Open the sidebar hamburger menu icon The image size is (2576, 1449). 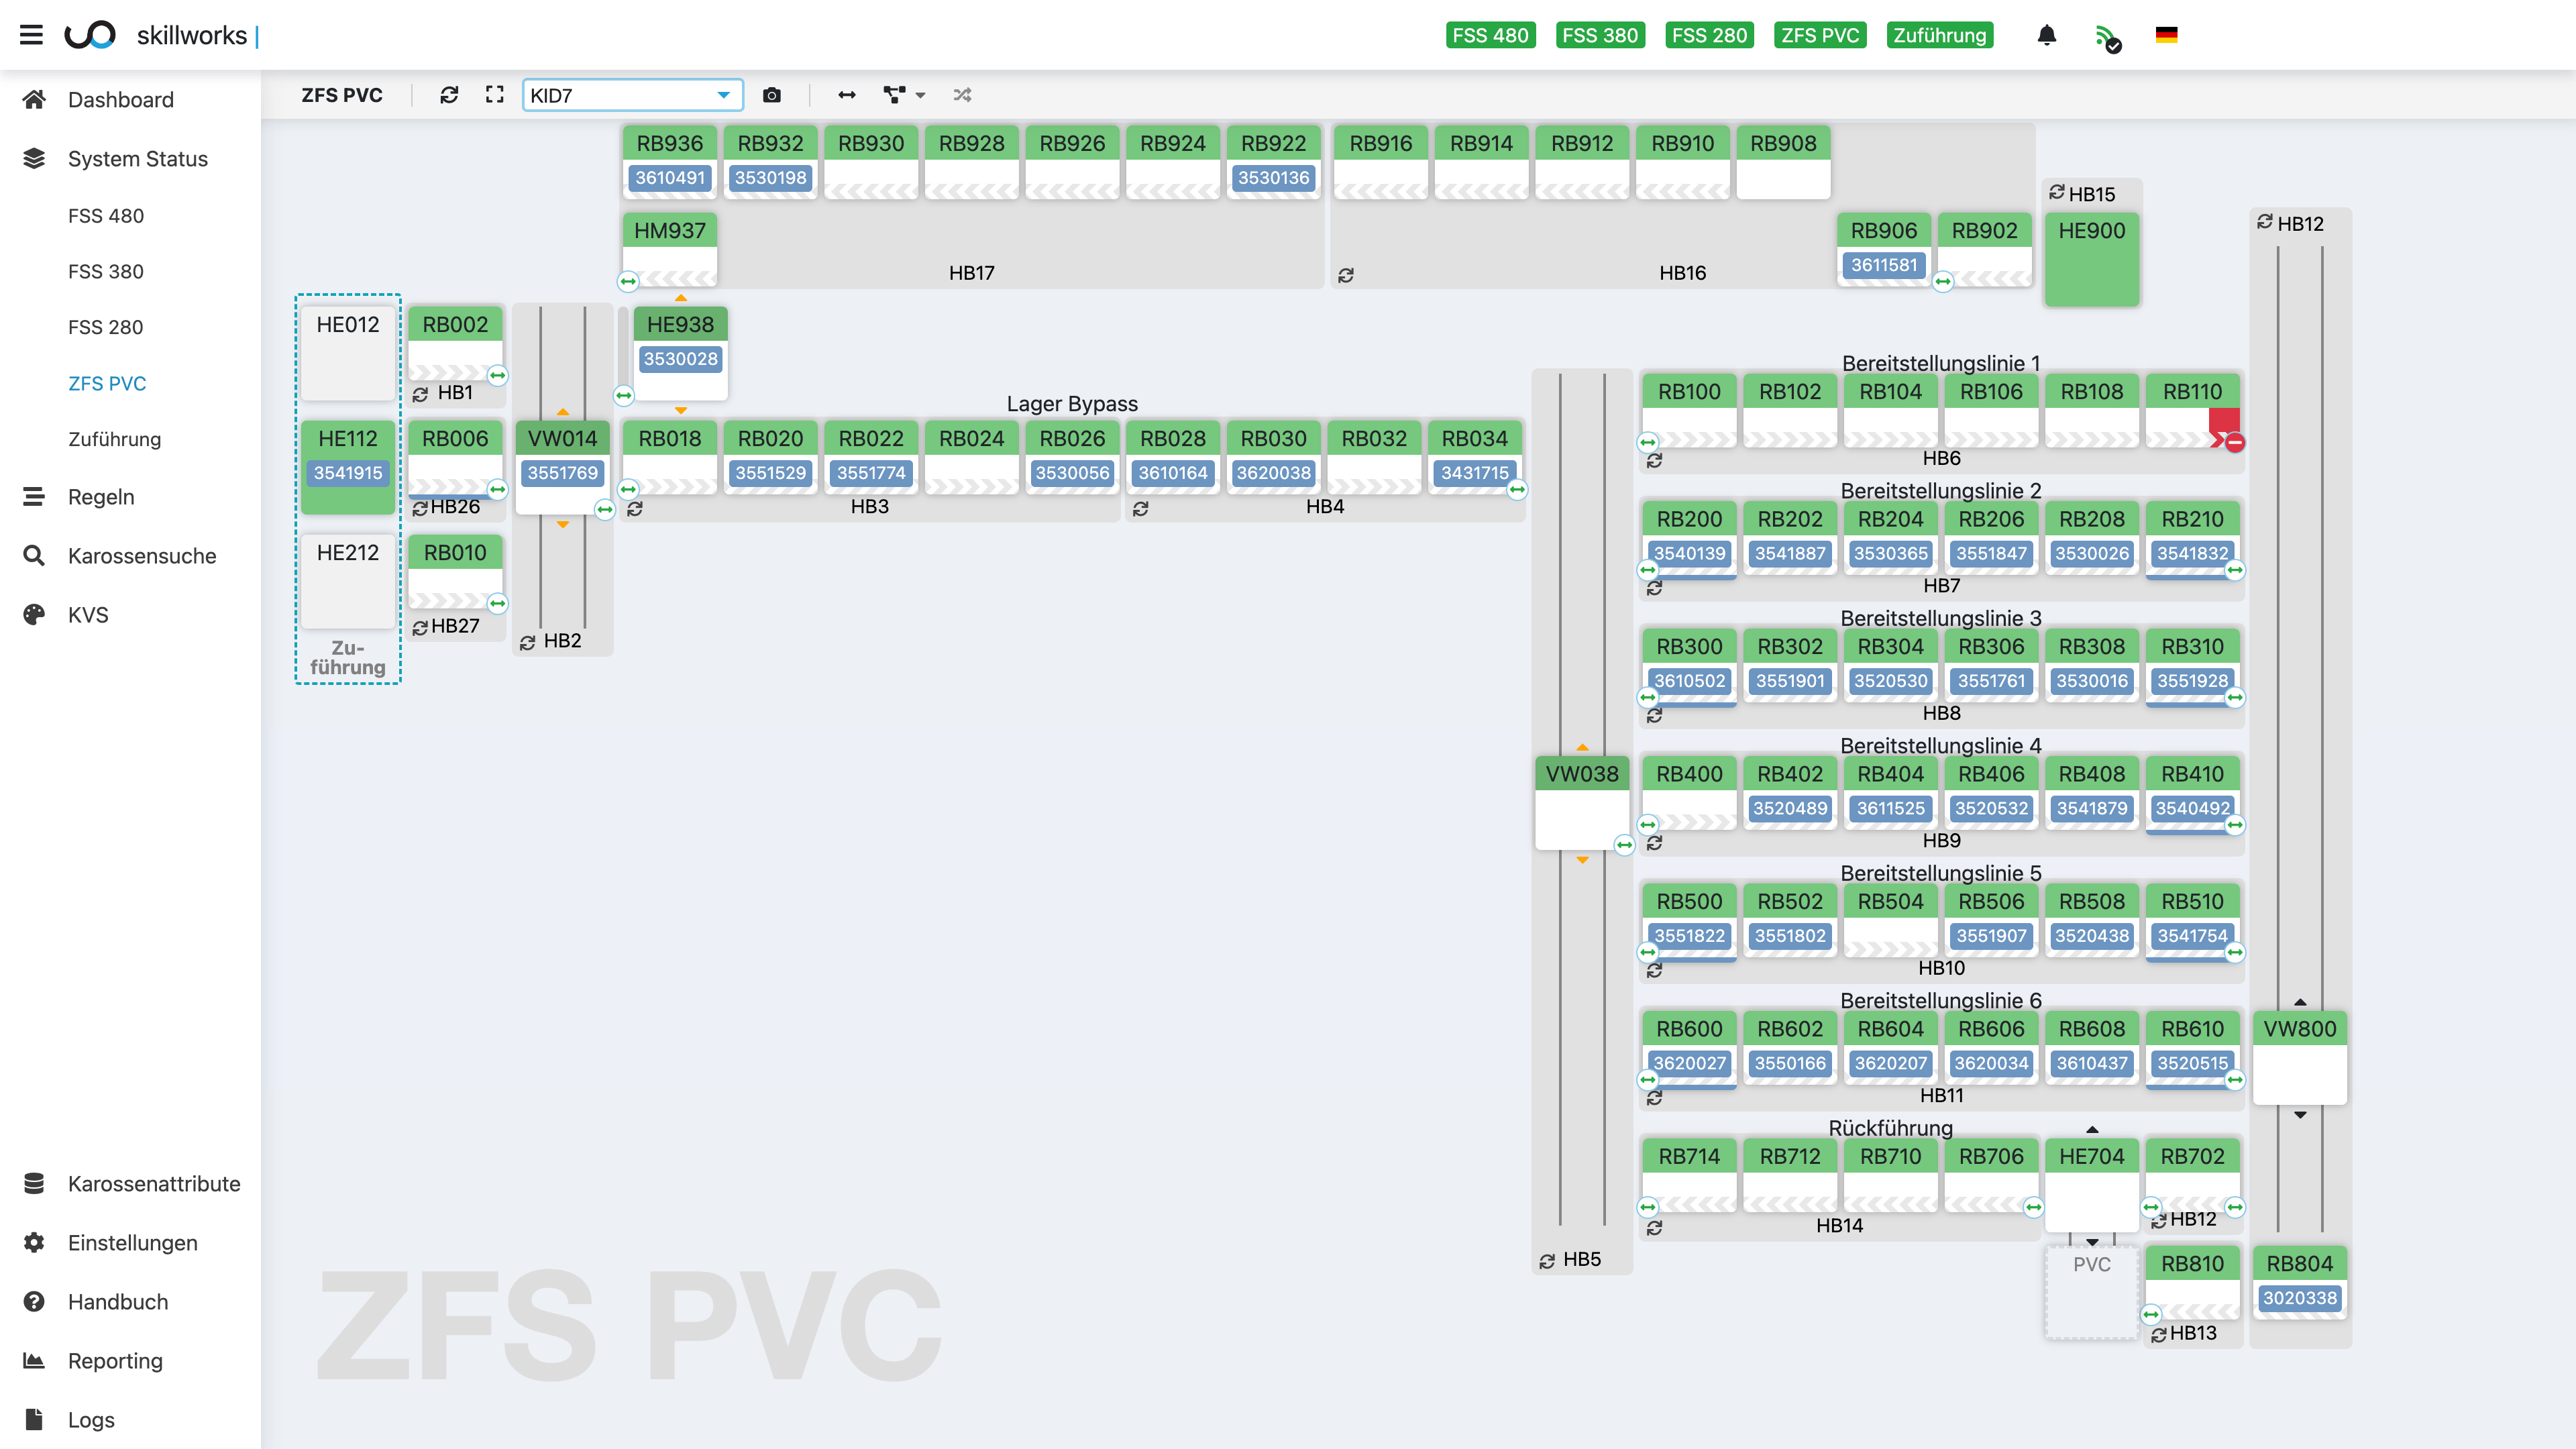32,34
